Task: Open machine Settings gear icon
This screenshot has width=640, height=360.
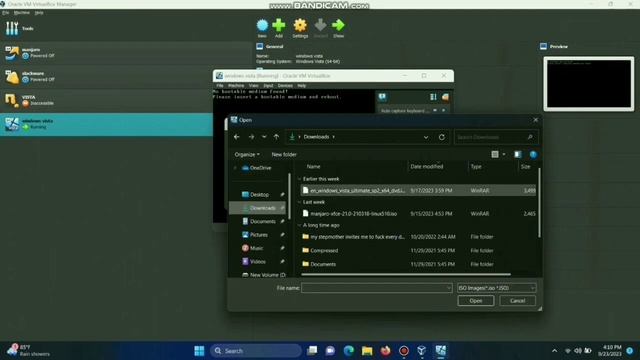Action: point(300,25)
